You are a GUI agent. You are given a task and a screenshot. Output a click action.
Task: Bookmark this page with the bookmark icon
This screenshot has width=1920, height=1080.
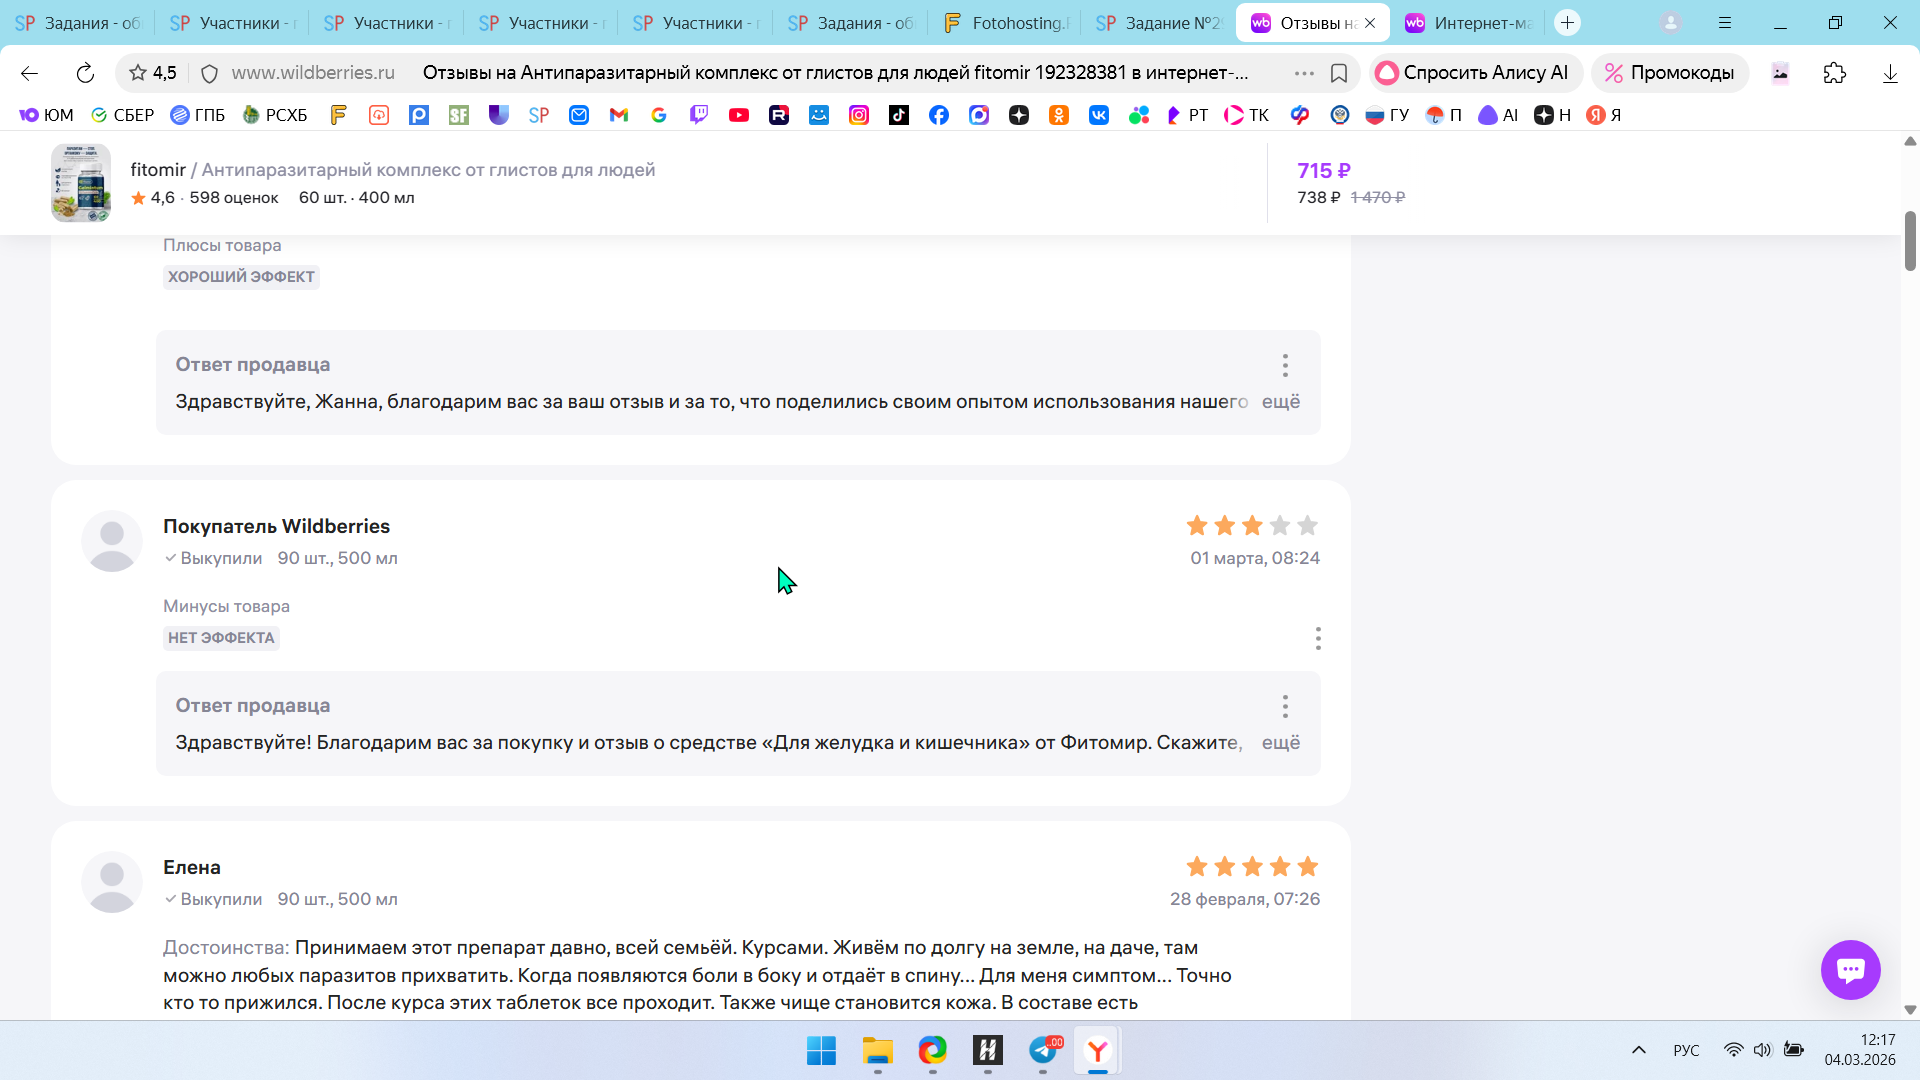click(x=1339, y=73)
